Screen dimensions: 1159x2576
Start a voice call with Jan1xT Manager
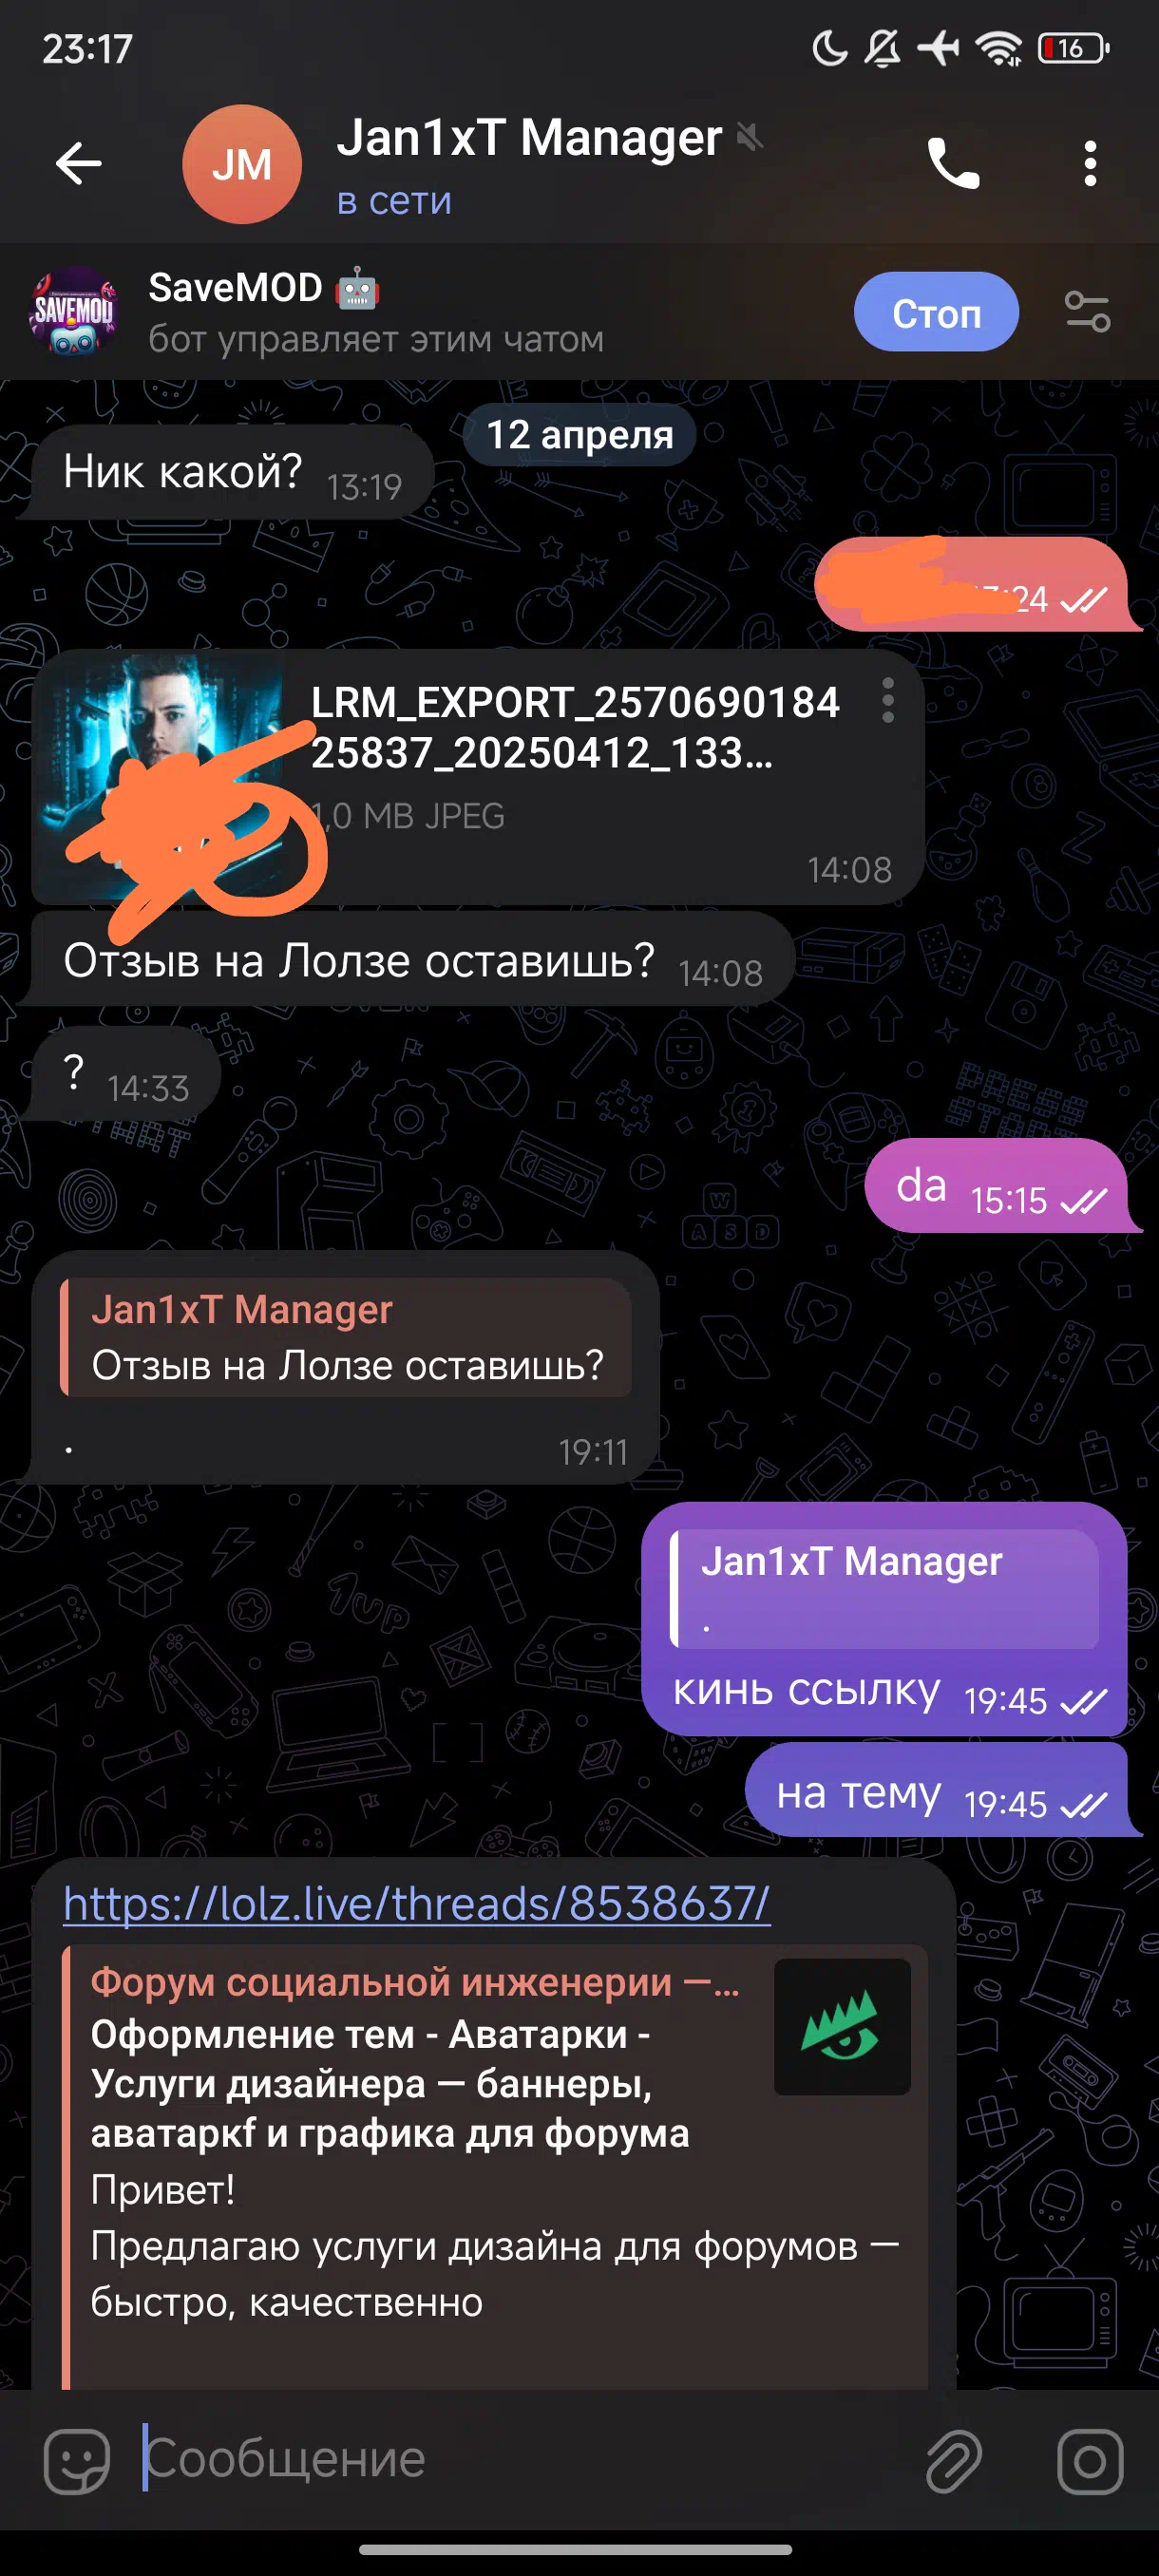click(953, 163)
